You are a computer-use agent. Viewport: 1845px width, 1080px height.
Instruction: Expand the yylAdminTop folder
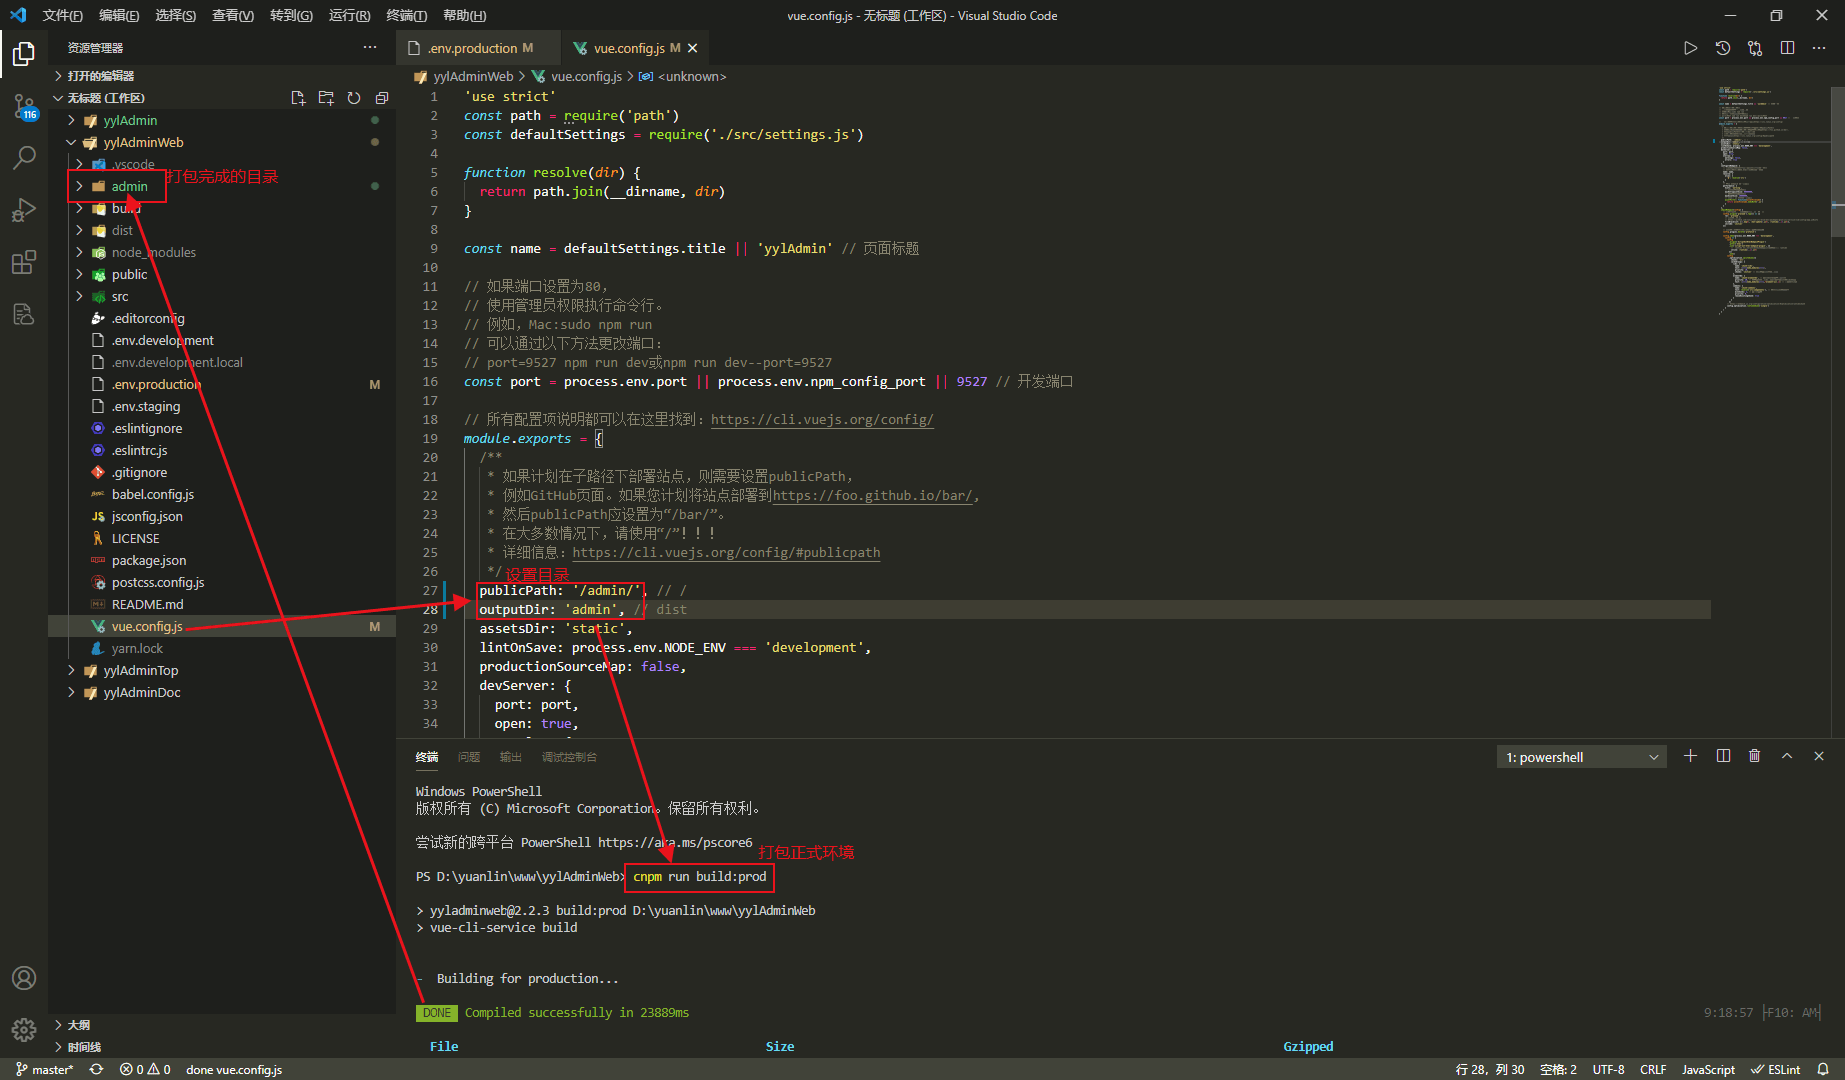(141, 670)
